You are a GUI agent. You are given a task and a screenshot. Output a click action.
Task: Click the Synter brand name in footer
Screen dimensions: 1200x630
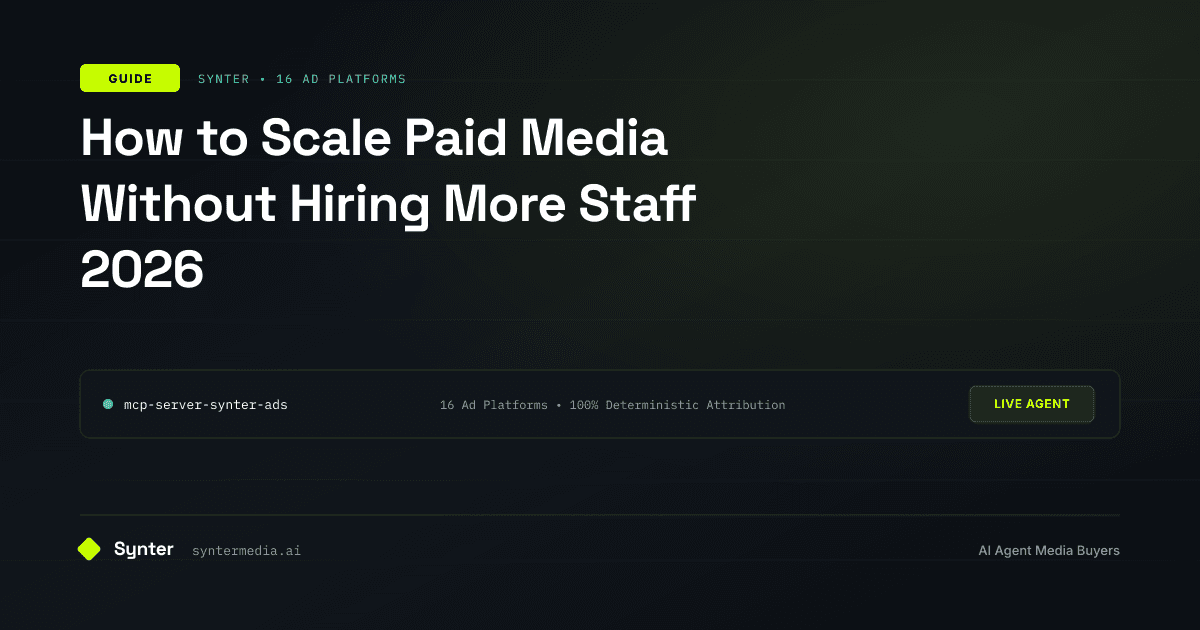click(x=144, y=549)
